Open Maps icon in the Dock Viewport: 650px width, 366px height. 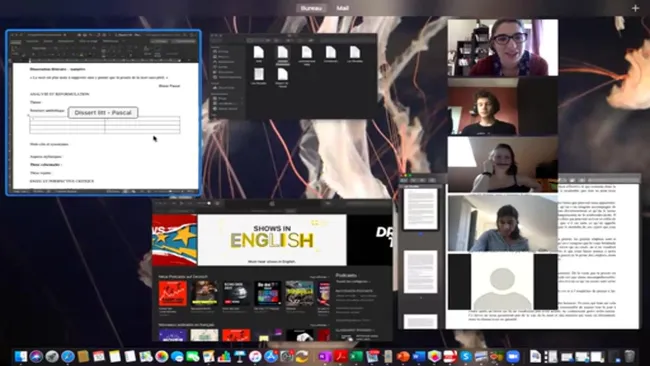(x=146, y=356)
